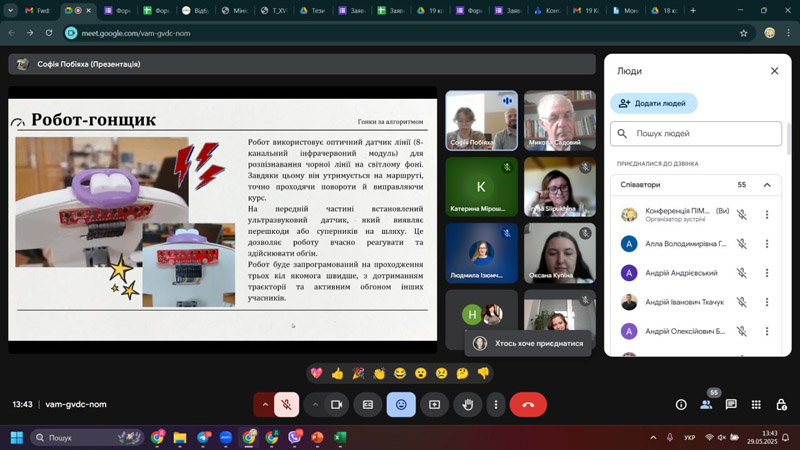Viewport: 800px width, 450px height.
Task: Close the Люди side panel
Action: point(774,71)
